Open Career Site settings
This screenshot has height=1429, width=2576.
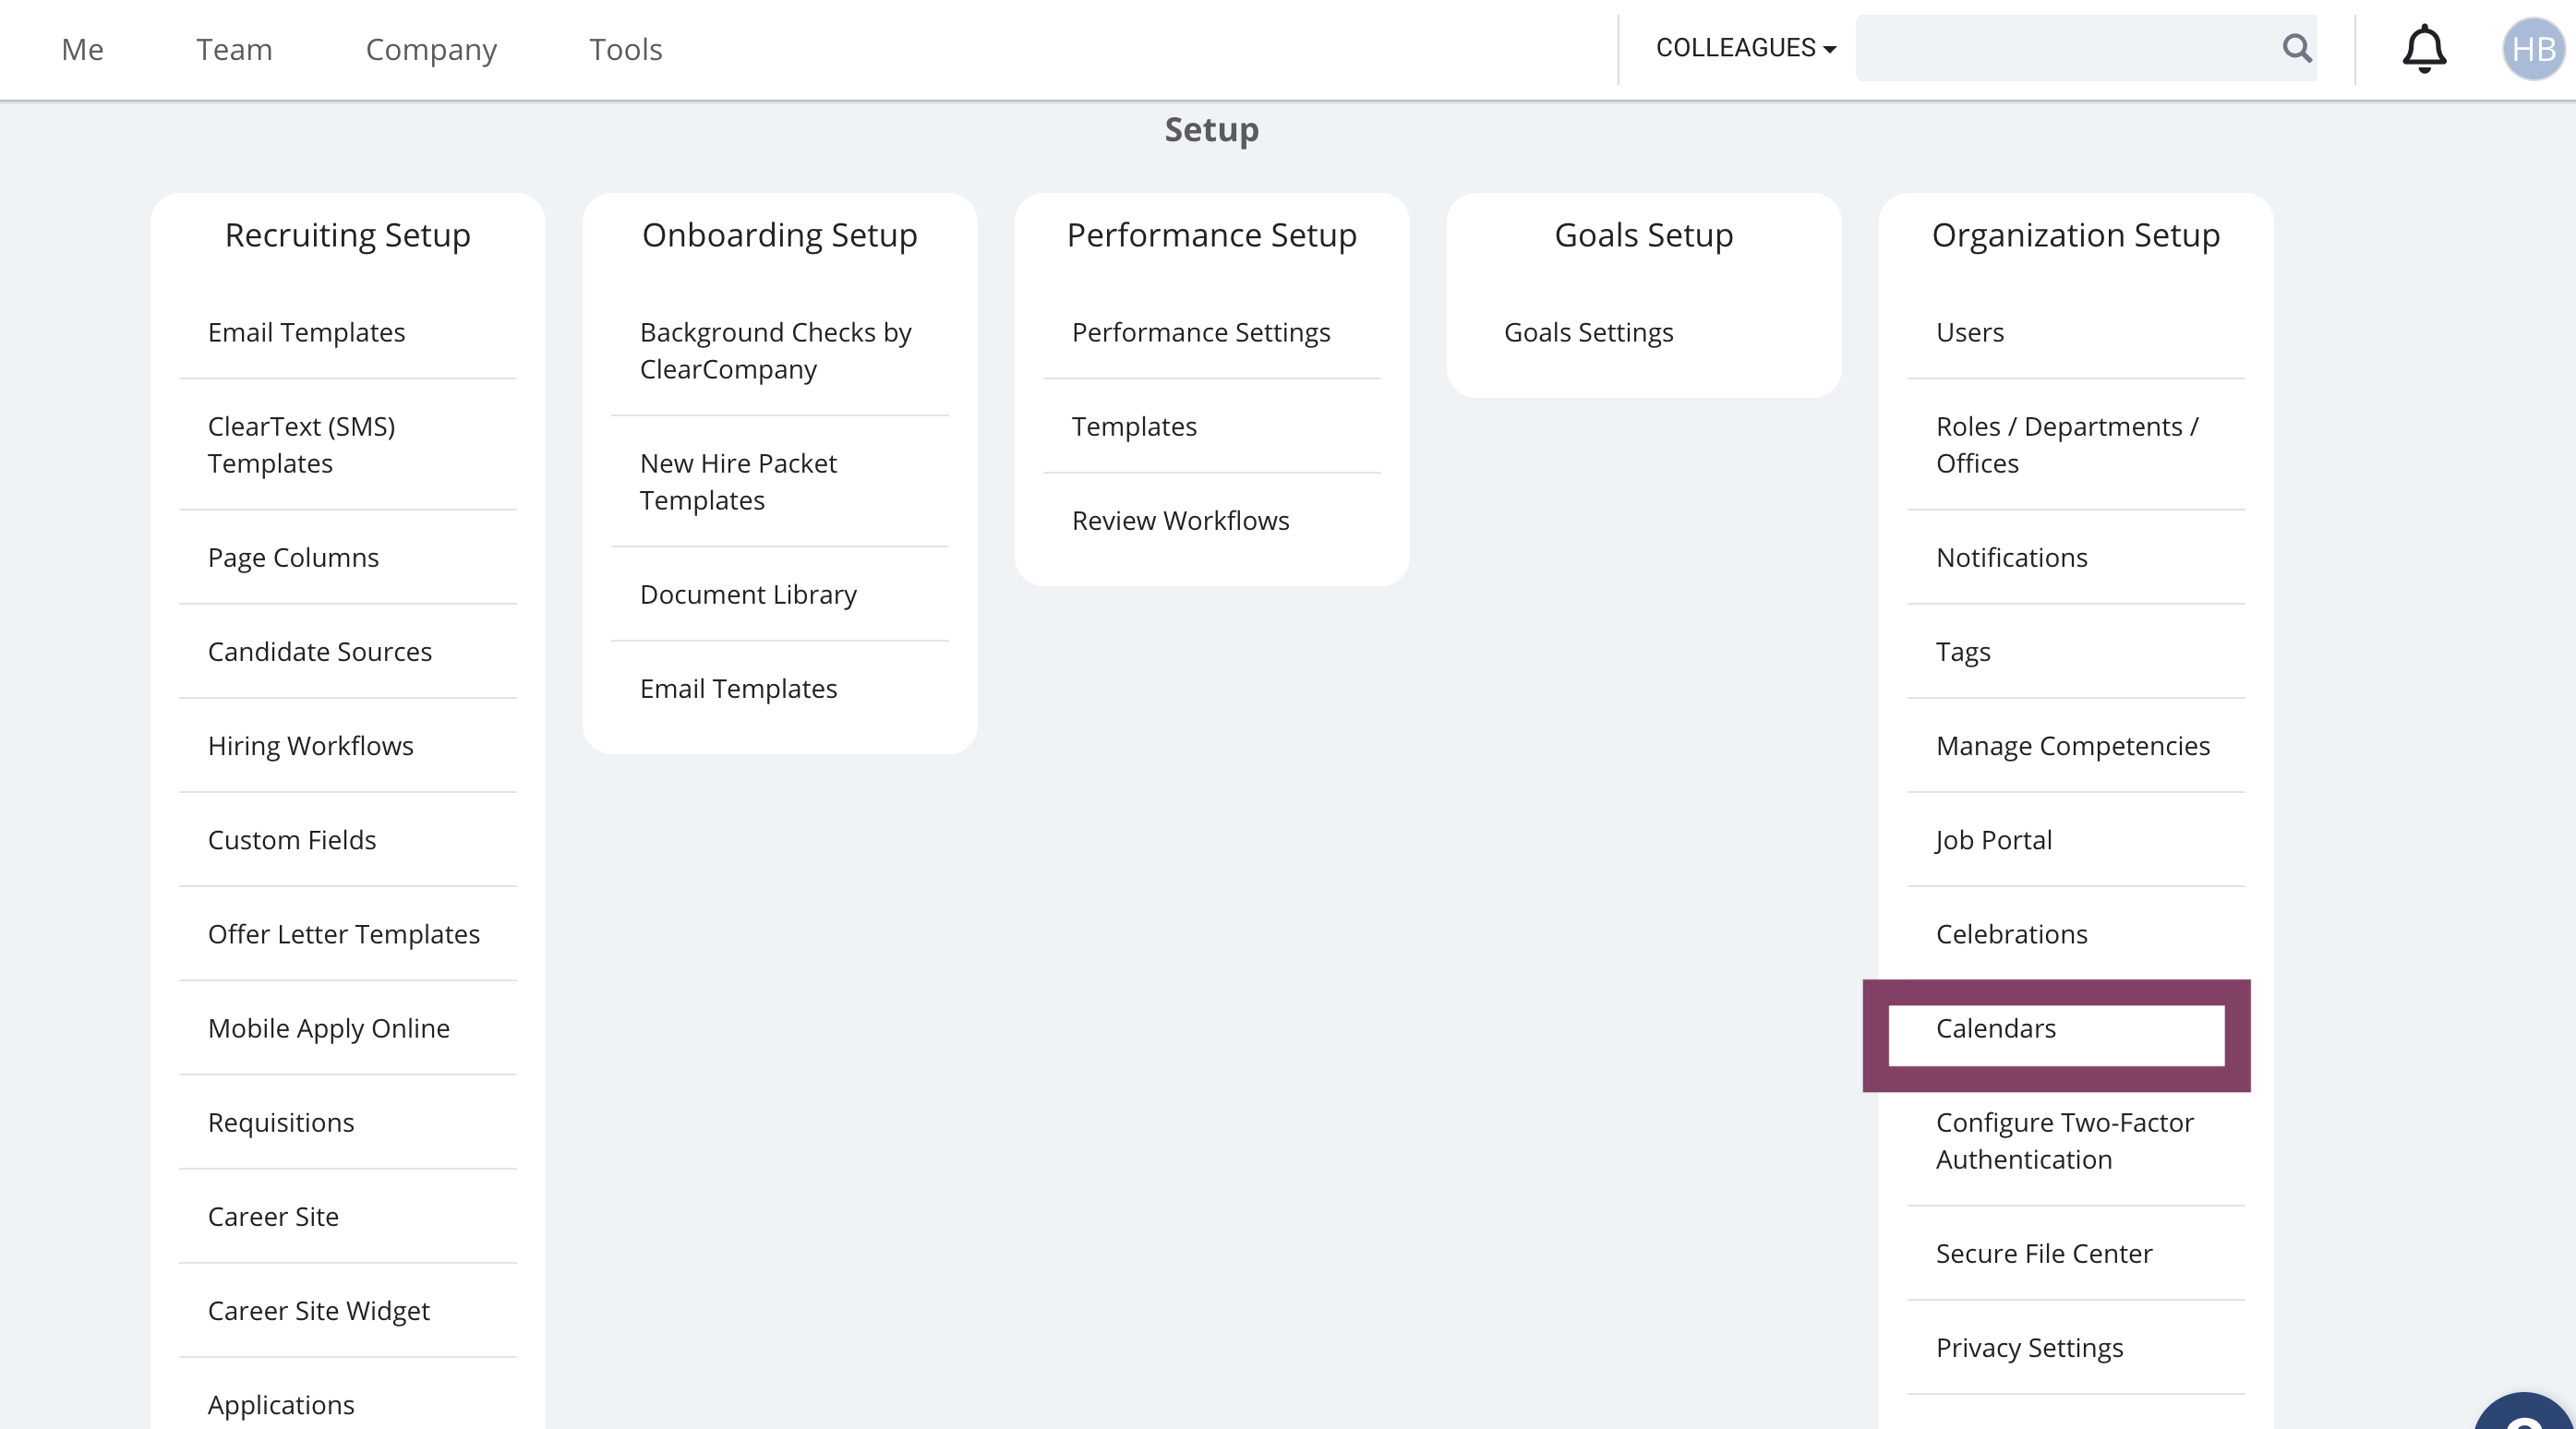[x=273, y=1216]
